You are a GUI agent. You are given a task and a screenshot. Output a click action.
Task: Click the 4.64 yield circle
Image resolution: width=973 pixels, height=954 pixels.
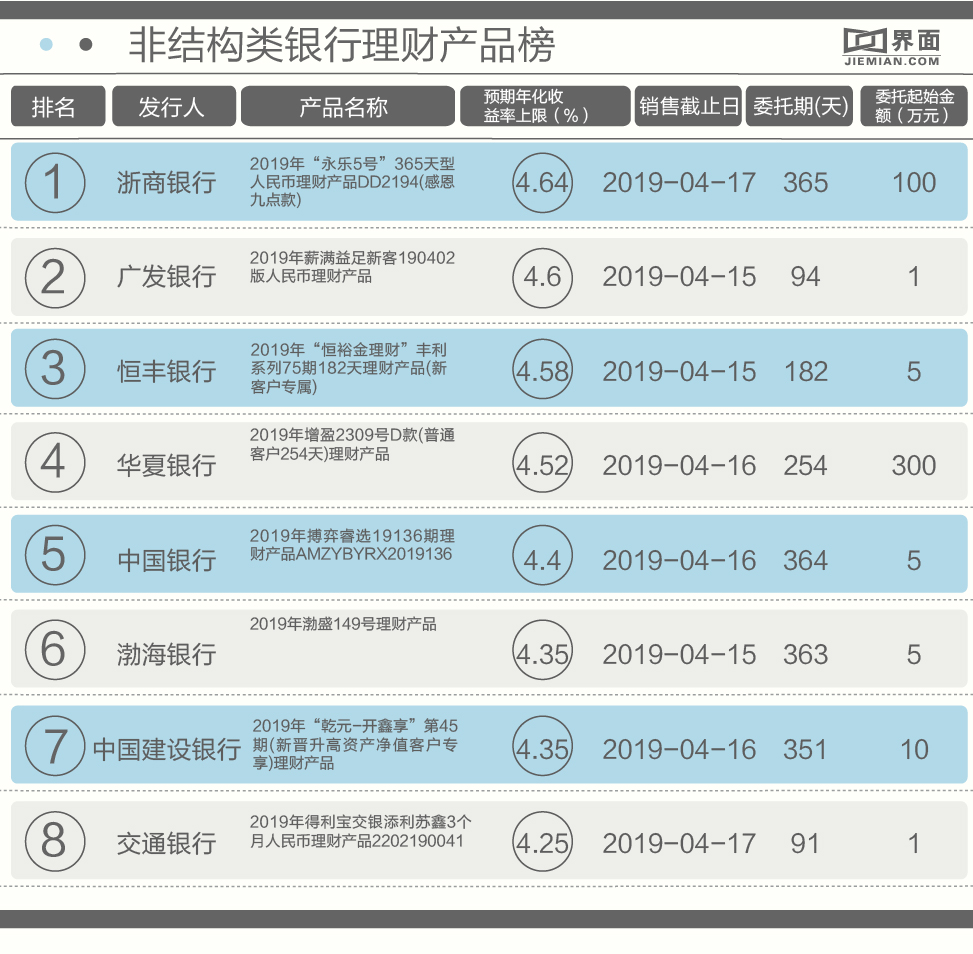[x=542, y=183]
